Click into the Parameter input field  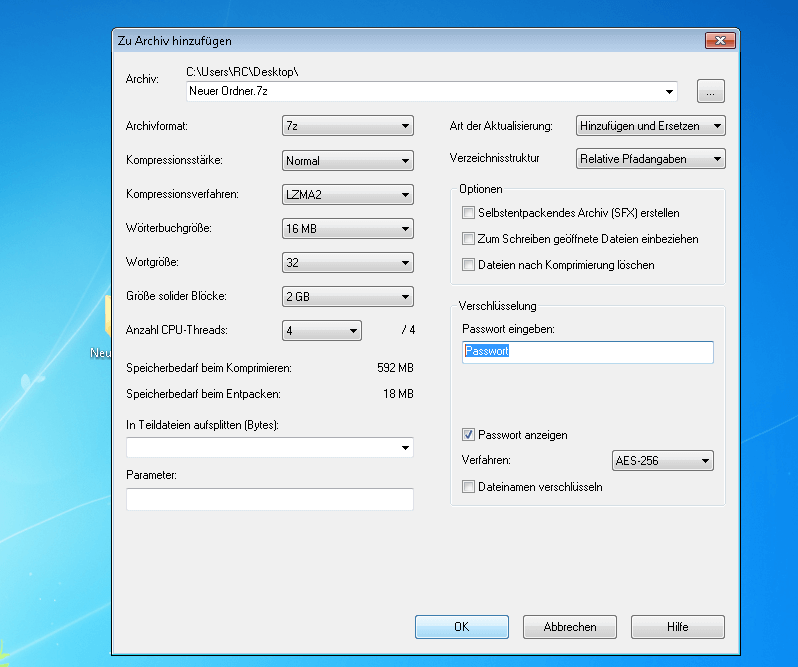(269, 499)
